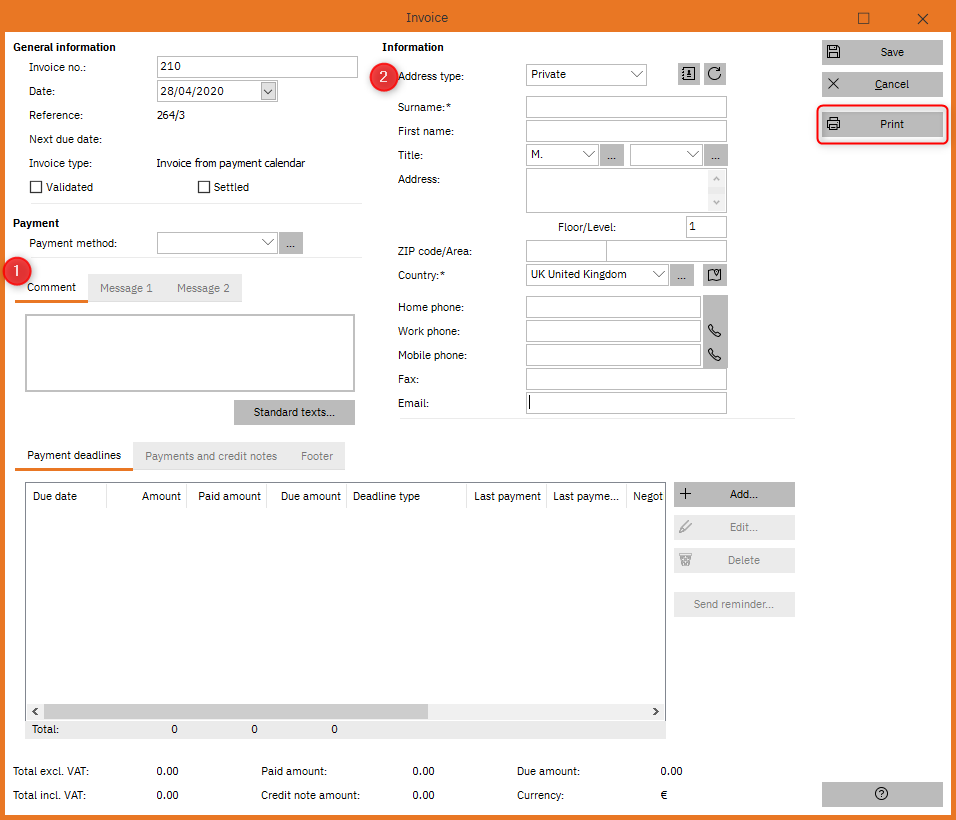Click the Work phone field
The width and height of the screenshot is (956, 820).
tap(613, 331)
